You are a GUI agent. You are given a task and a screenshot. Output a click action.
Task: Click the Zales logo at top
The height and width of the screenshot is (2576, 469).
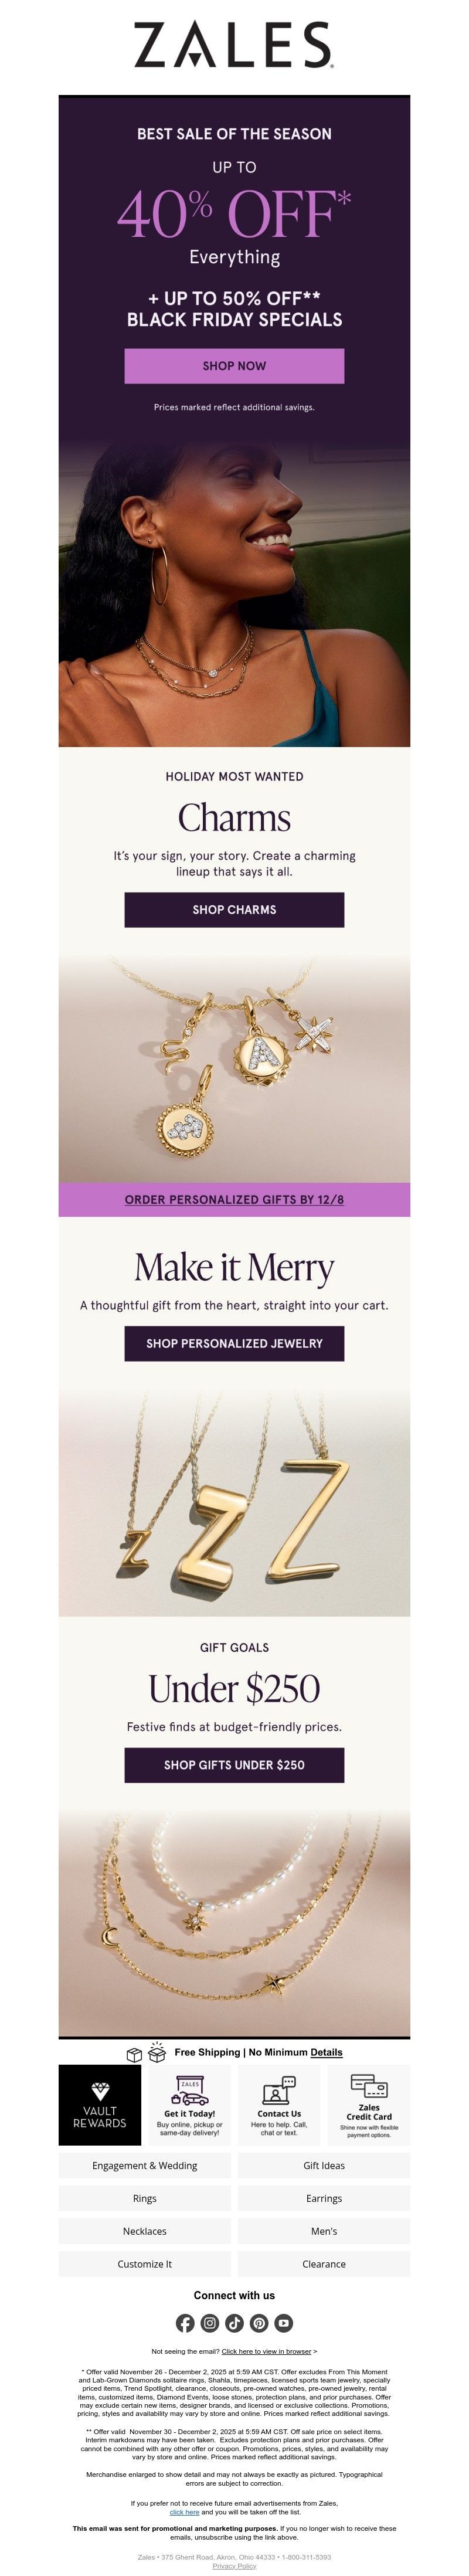coord(234,45)
